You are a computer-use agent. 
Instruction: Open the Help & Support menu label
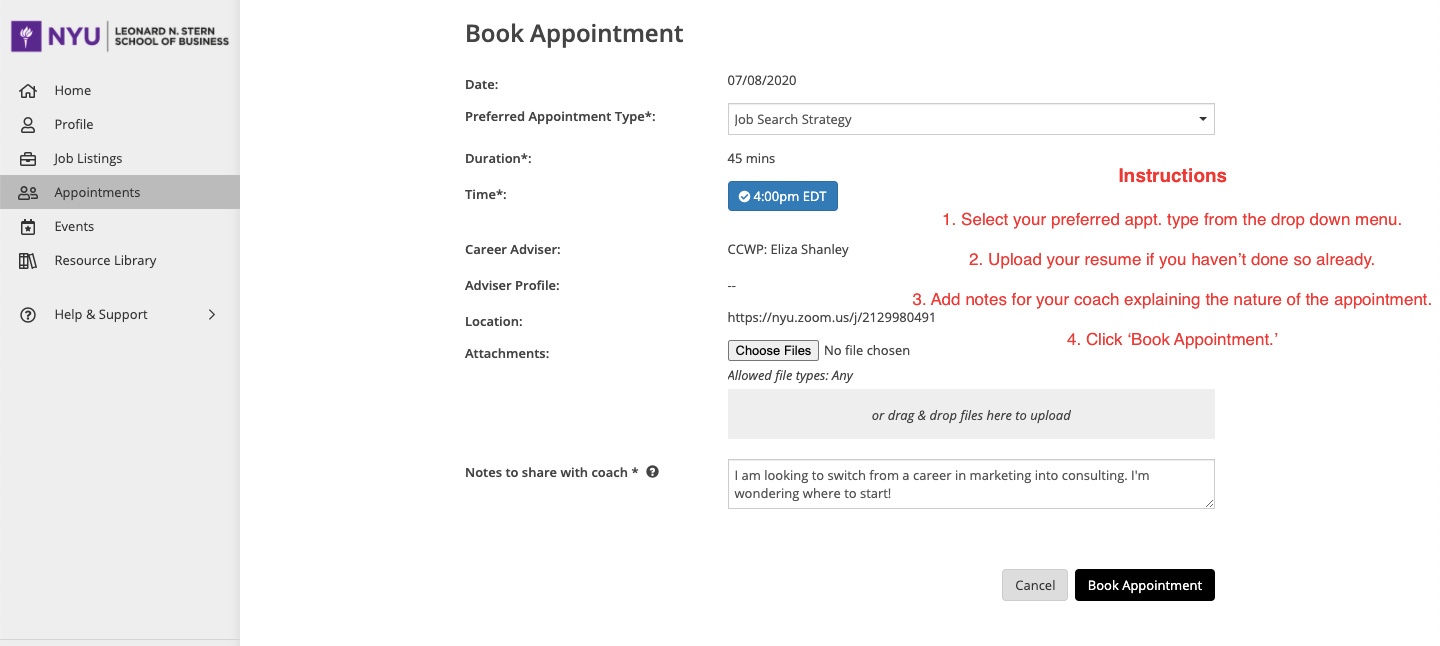click(x=101, y=315)
